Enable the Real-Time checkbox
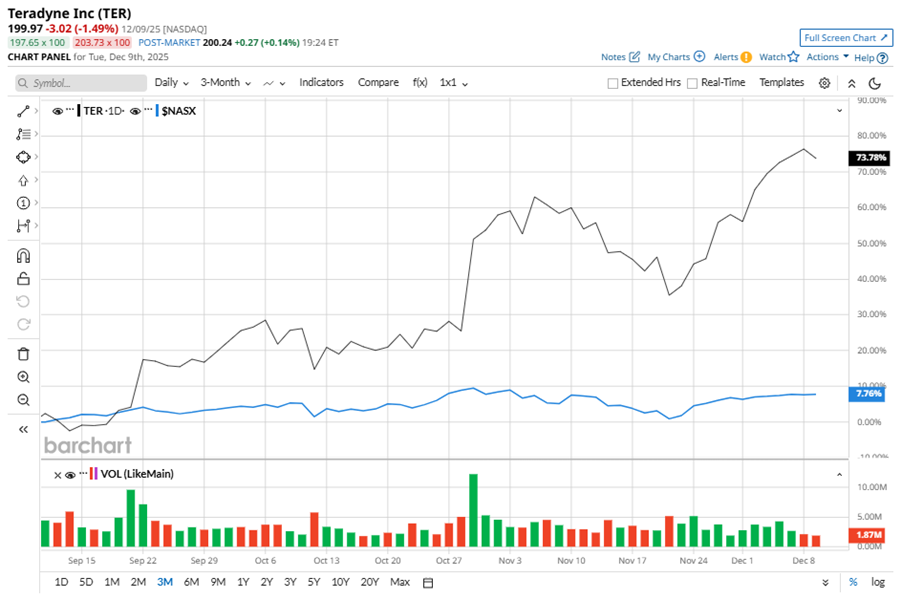 click(693, 83)
